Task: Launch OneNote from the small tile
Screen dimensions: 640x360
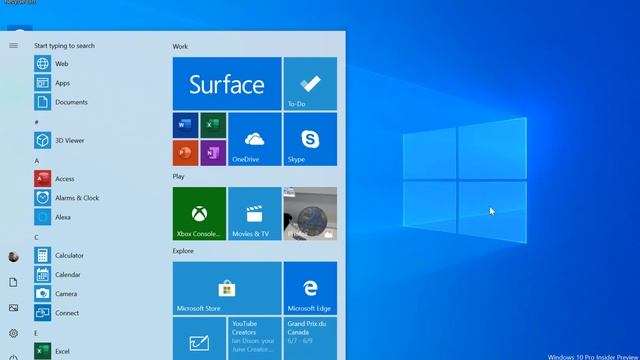Action: (x=213, y=153)
